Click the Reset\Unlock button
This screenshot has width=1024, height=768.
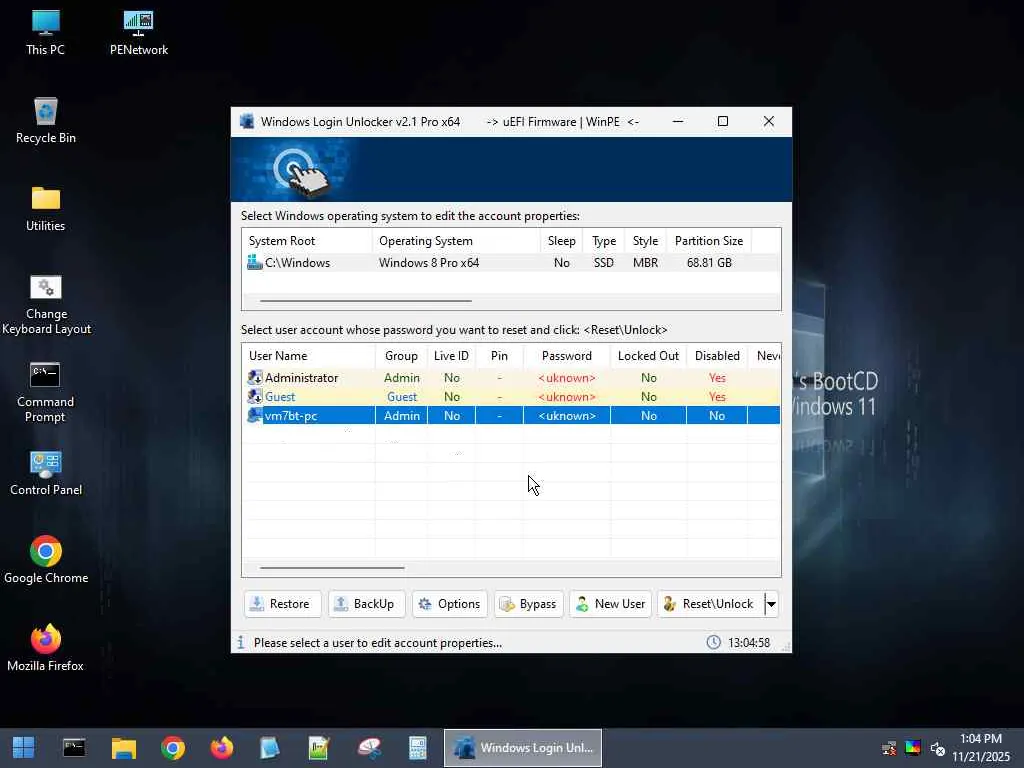pyautogui.click(x=711, y=604)
